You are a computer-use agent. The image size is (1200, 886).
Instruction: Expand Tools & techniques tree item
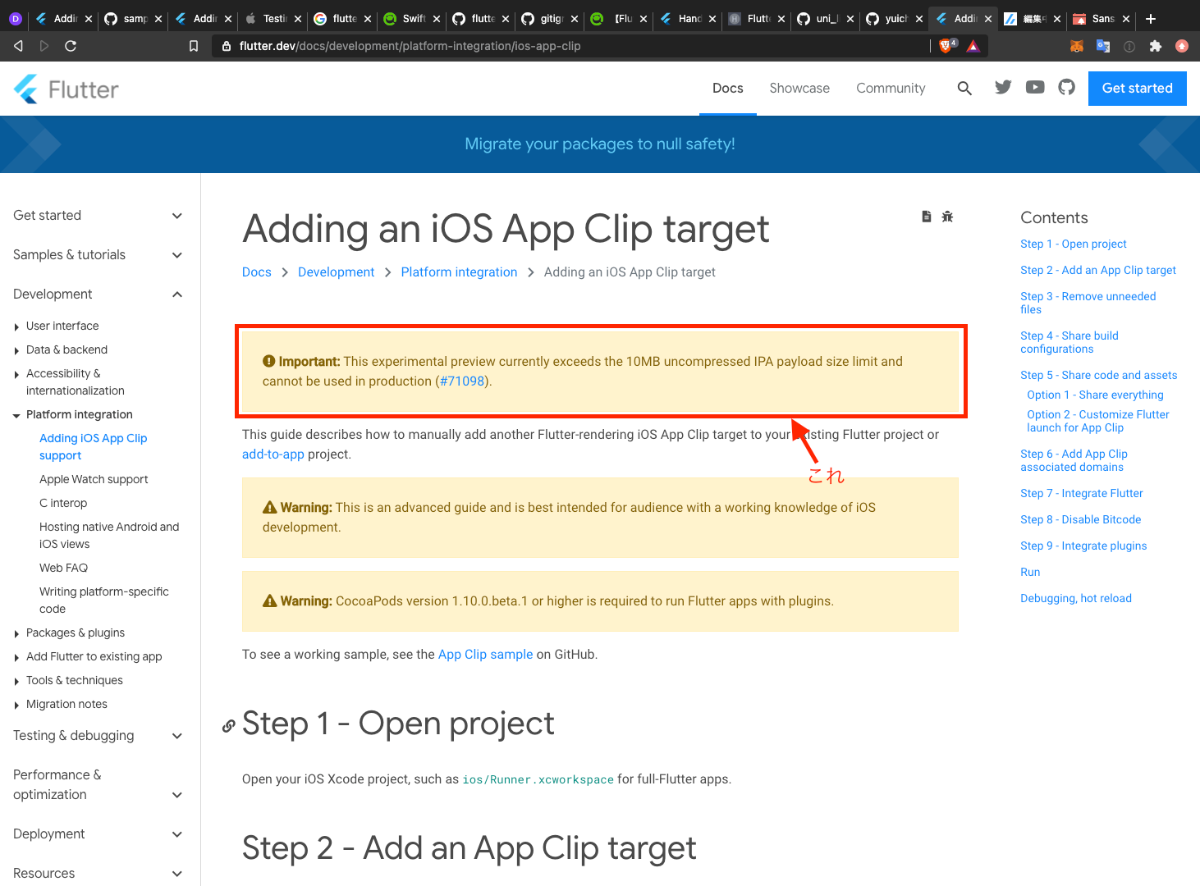[x=68, y=680]
